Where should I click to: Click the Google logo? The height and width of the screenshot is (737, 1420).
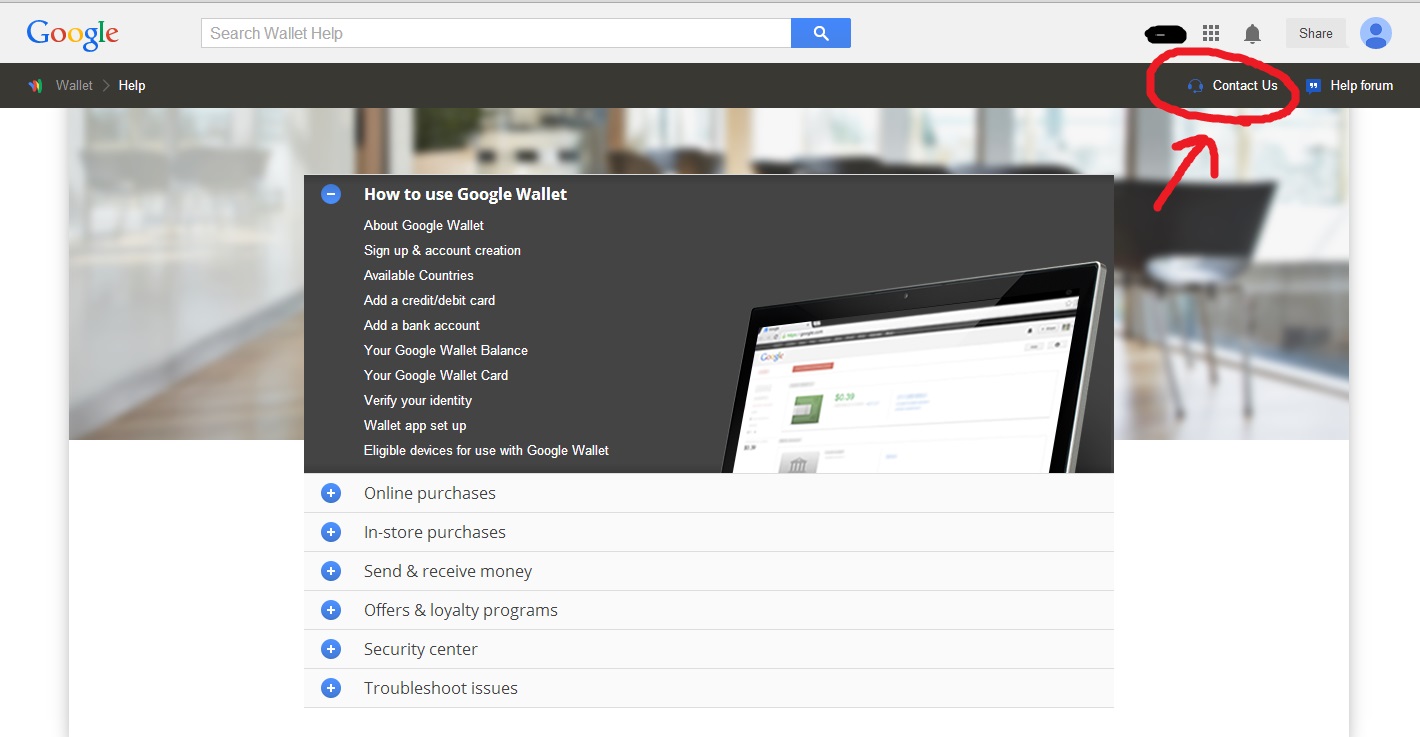tap(73, 33)
